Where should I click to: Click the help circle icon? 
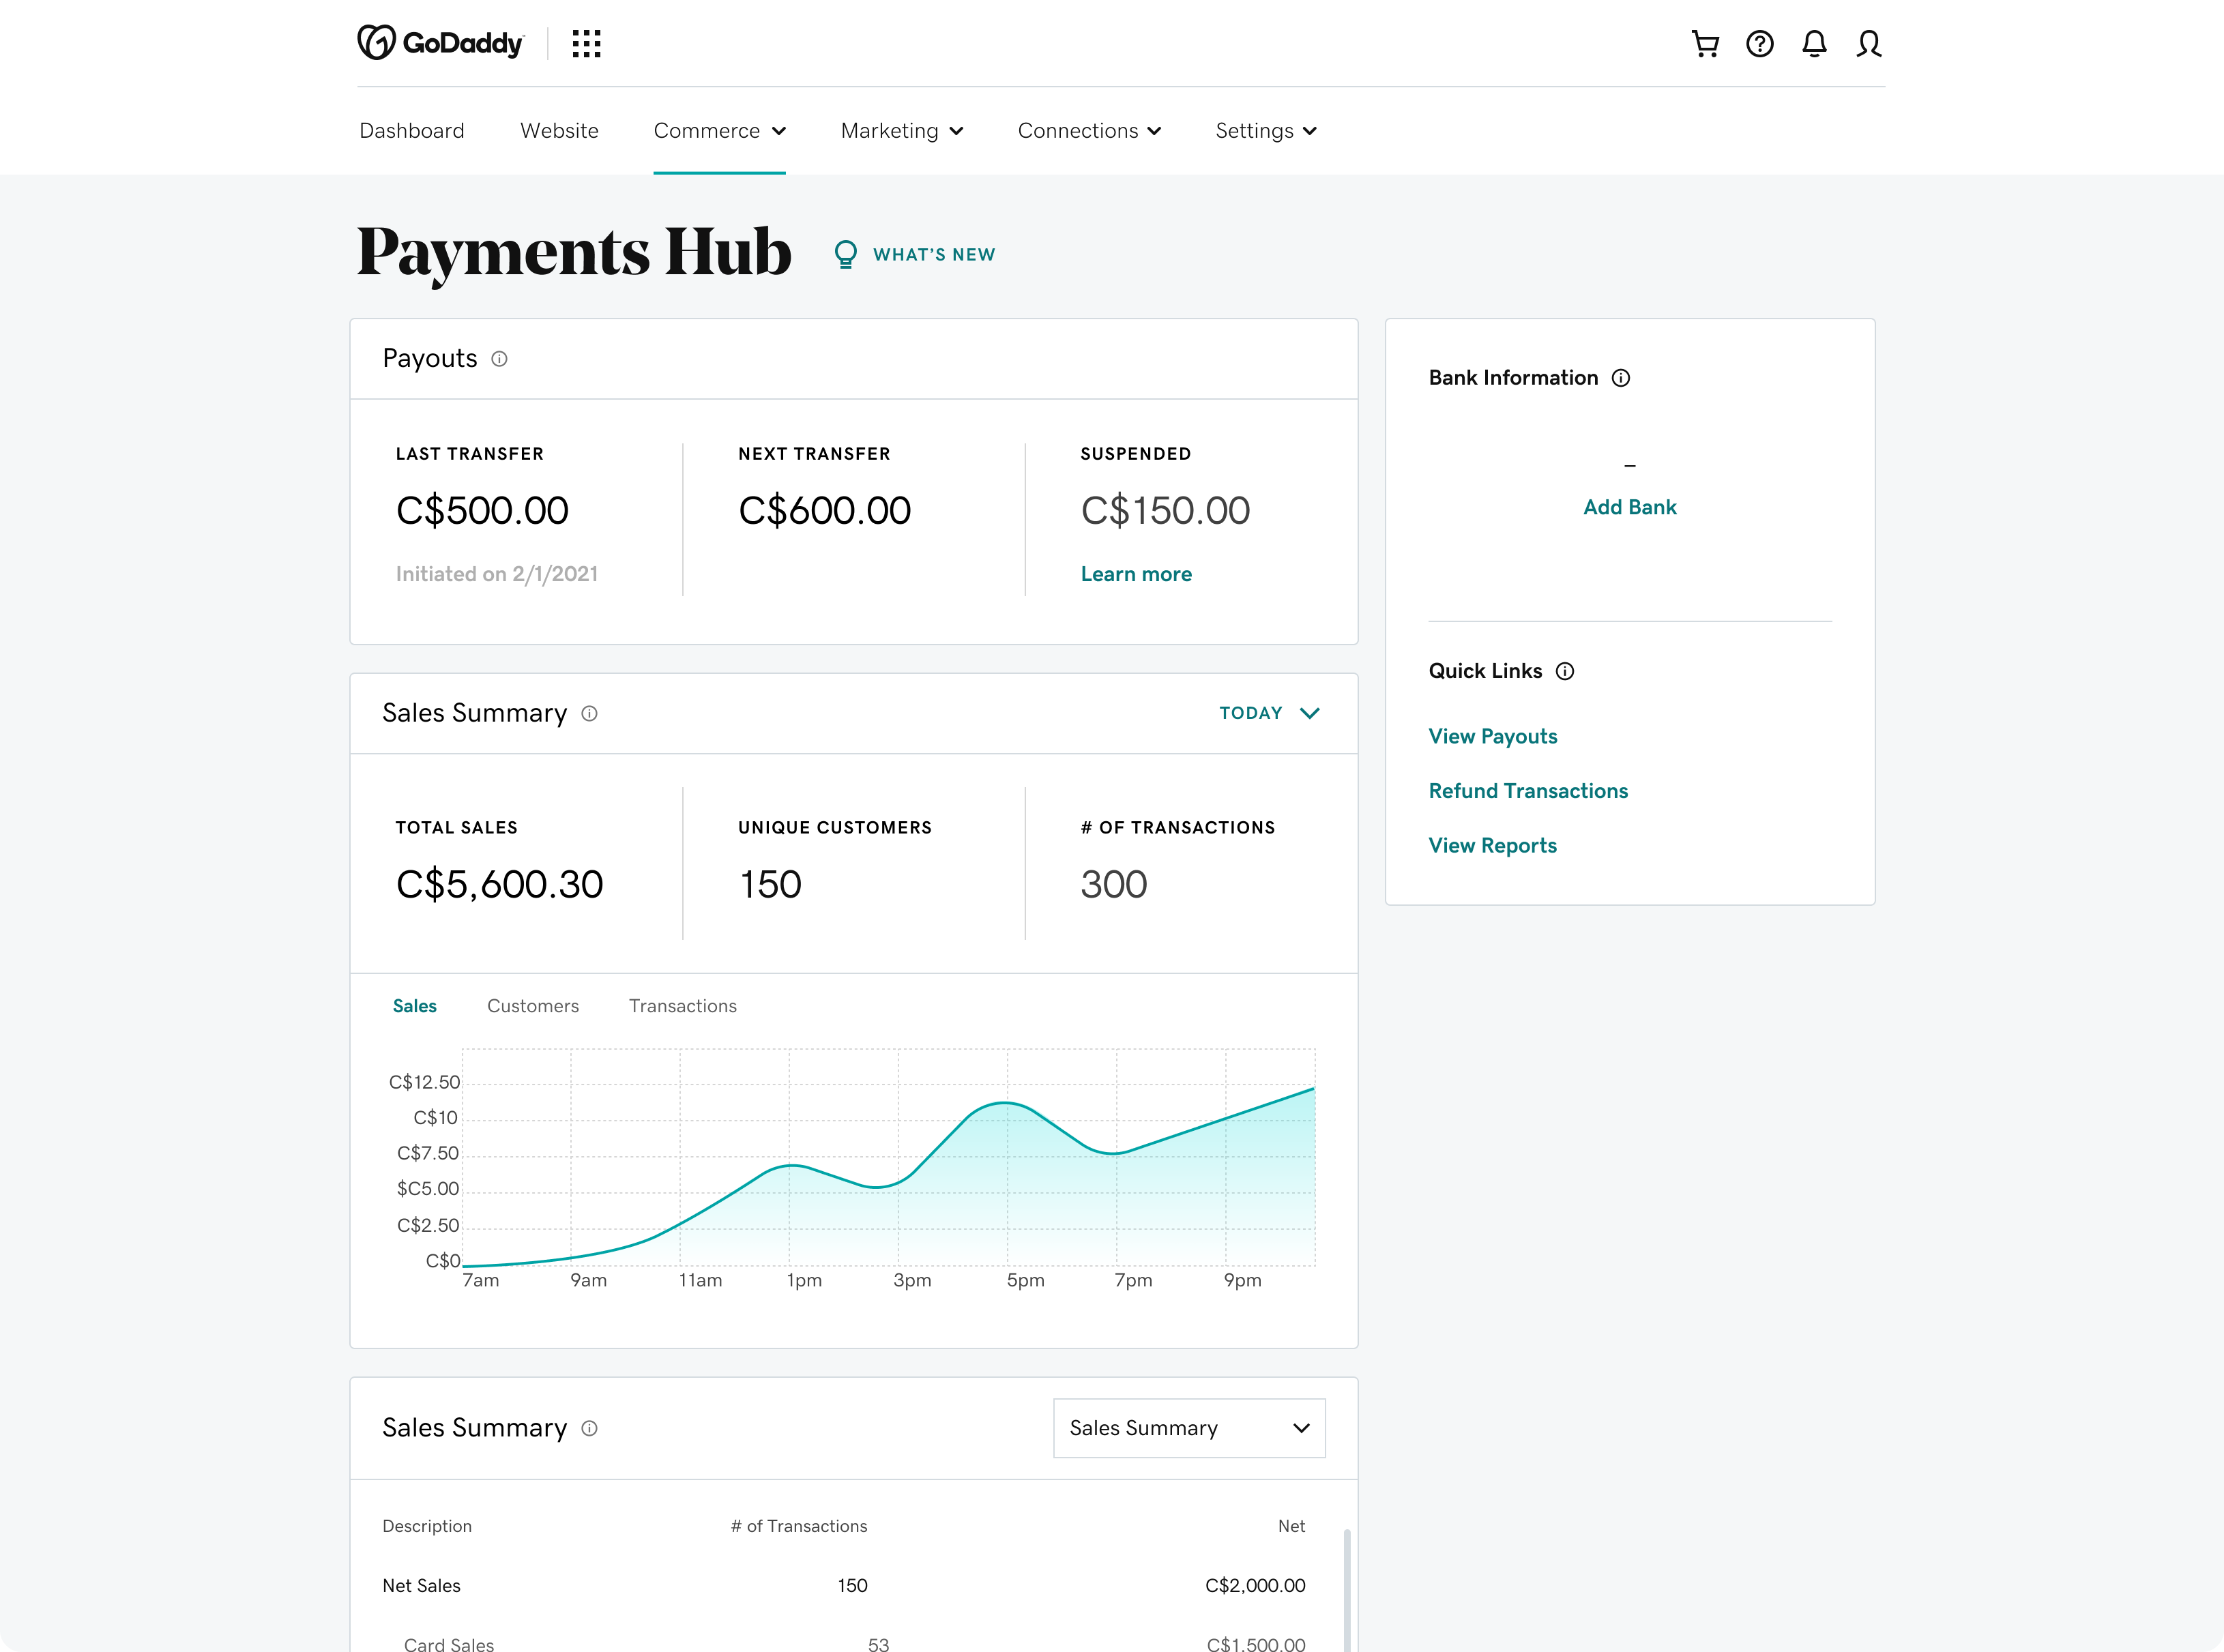coord(1761,44)
